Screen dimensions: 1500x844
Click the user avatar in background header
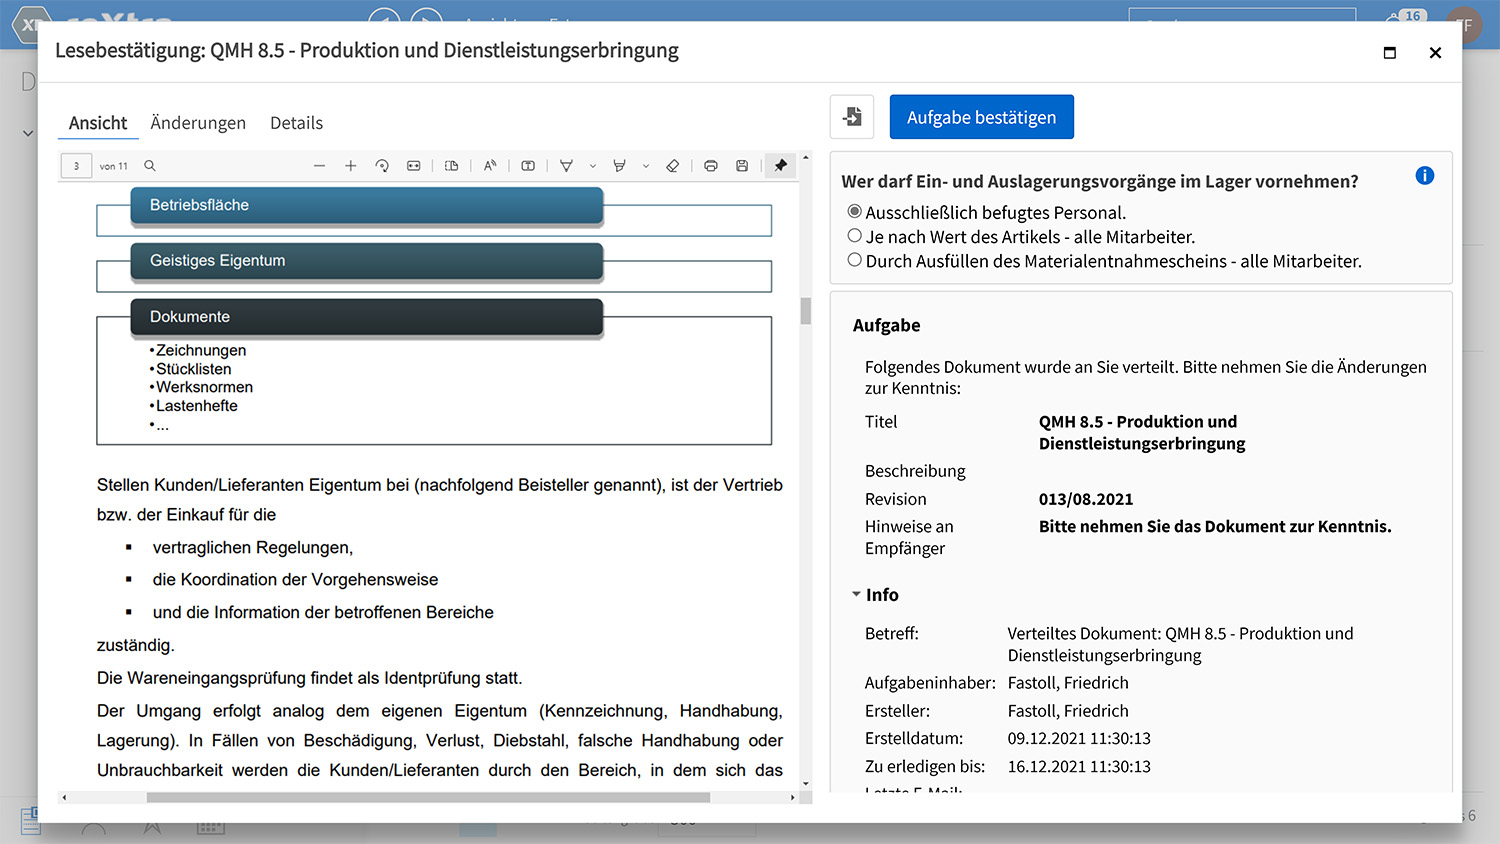click(1465, 25)
